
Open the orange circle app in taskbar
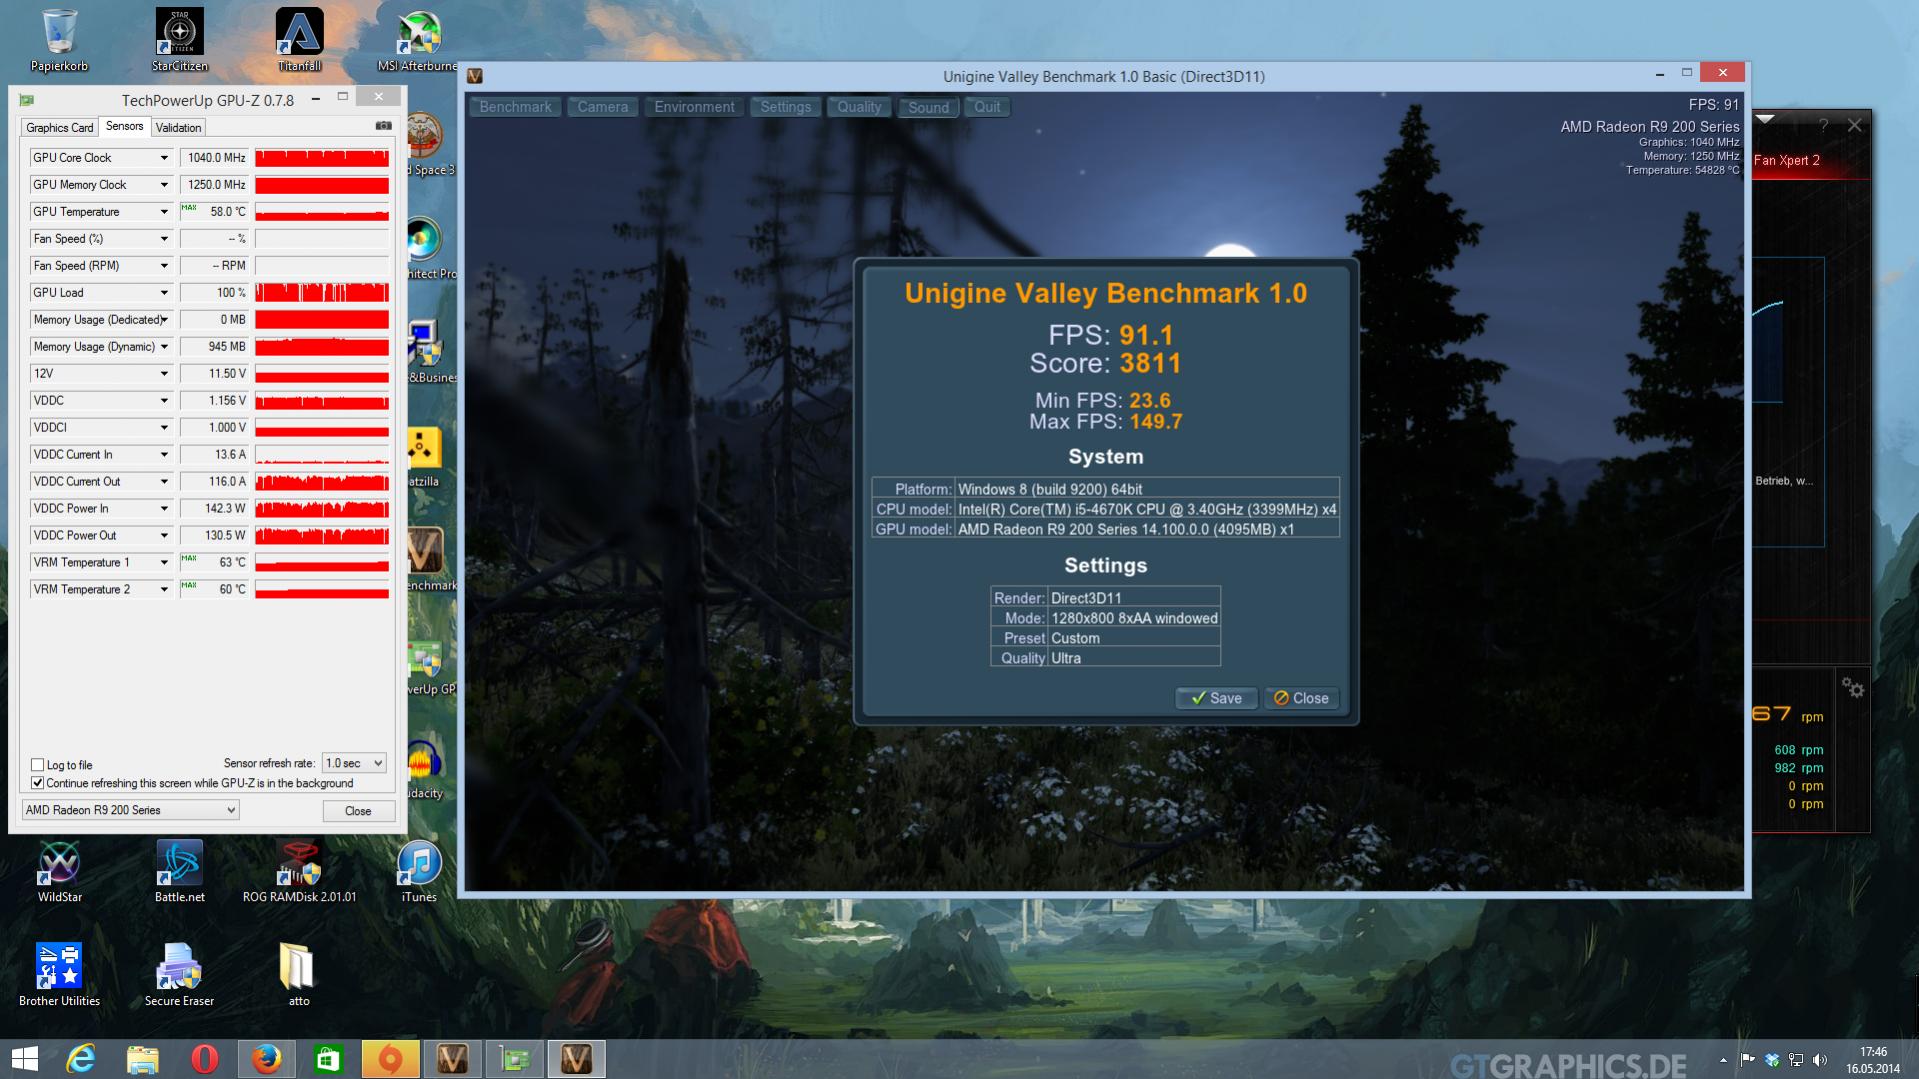tap(391, 1059)
